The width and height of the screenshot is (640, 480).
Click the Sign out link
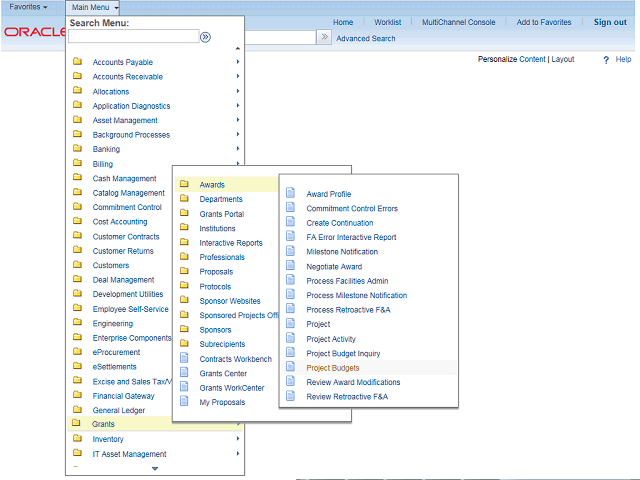(x=610, y=22)
